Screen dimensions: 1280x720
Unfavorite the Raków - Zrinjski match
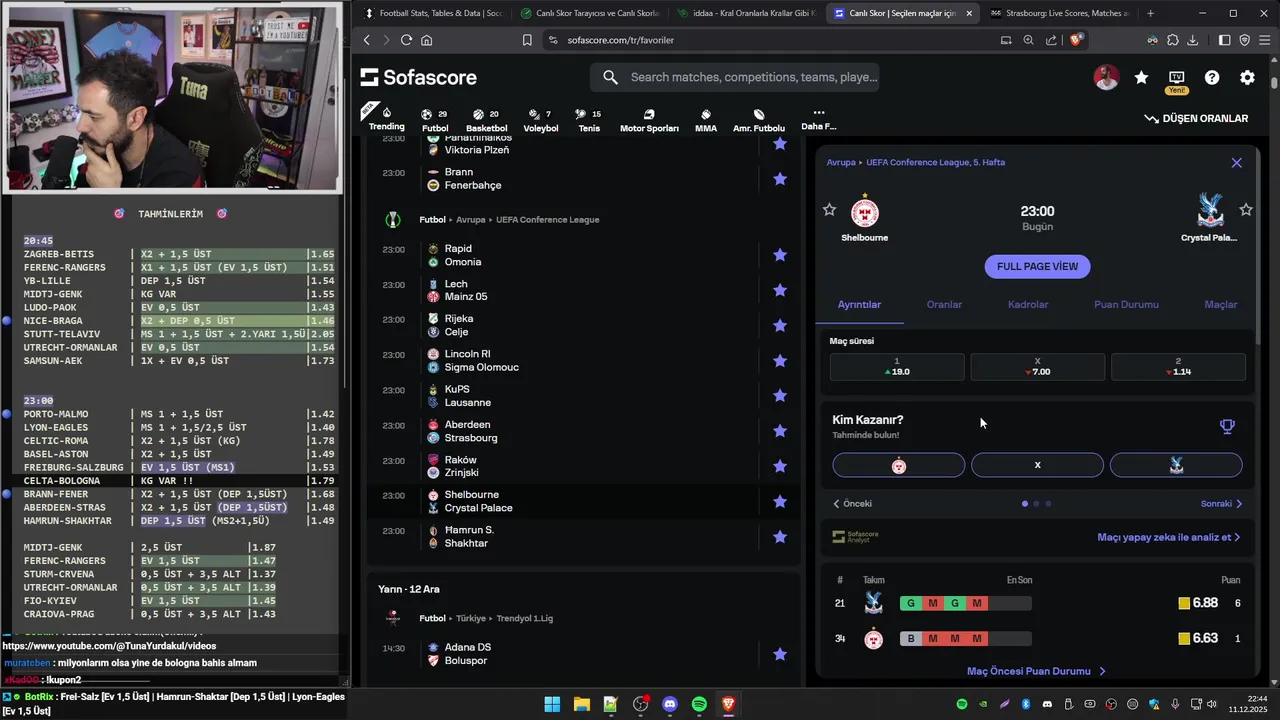coord(780,466)
